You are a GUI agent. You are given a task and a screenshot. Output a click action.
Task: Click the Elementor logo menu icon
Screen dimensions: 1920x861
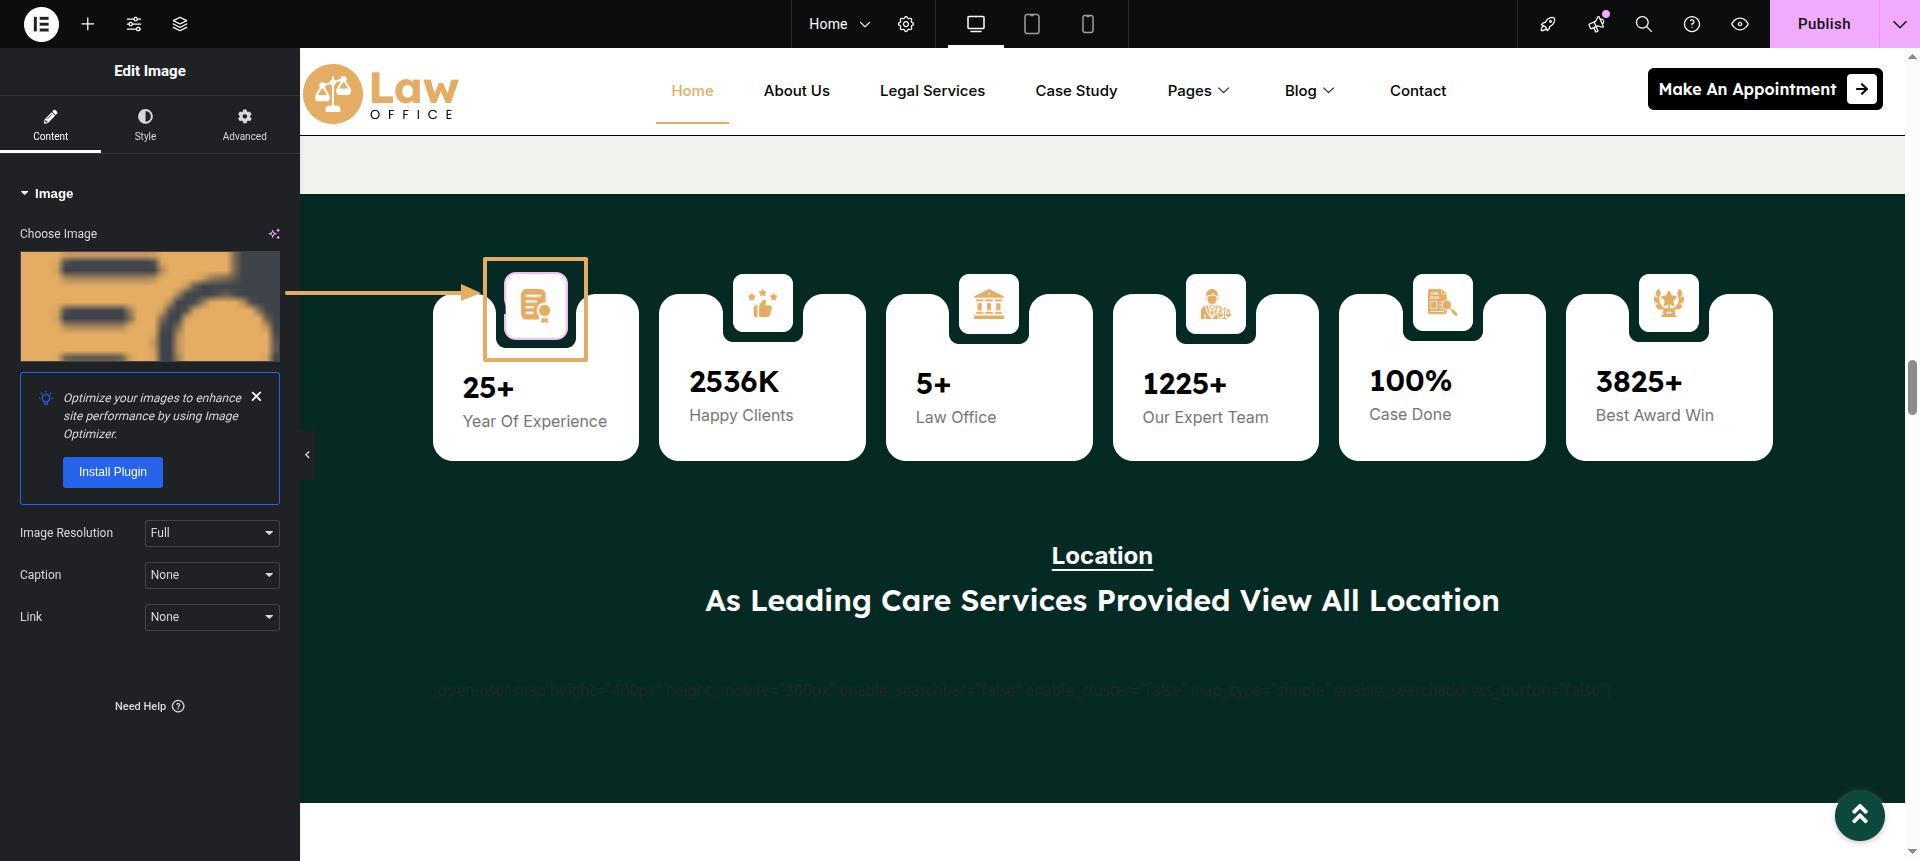coord(41,24)
